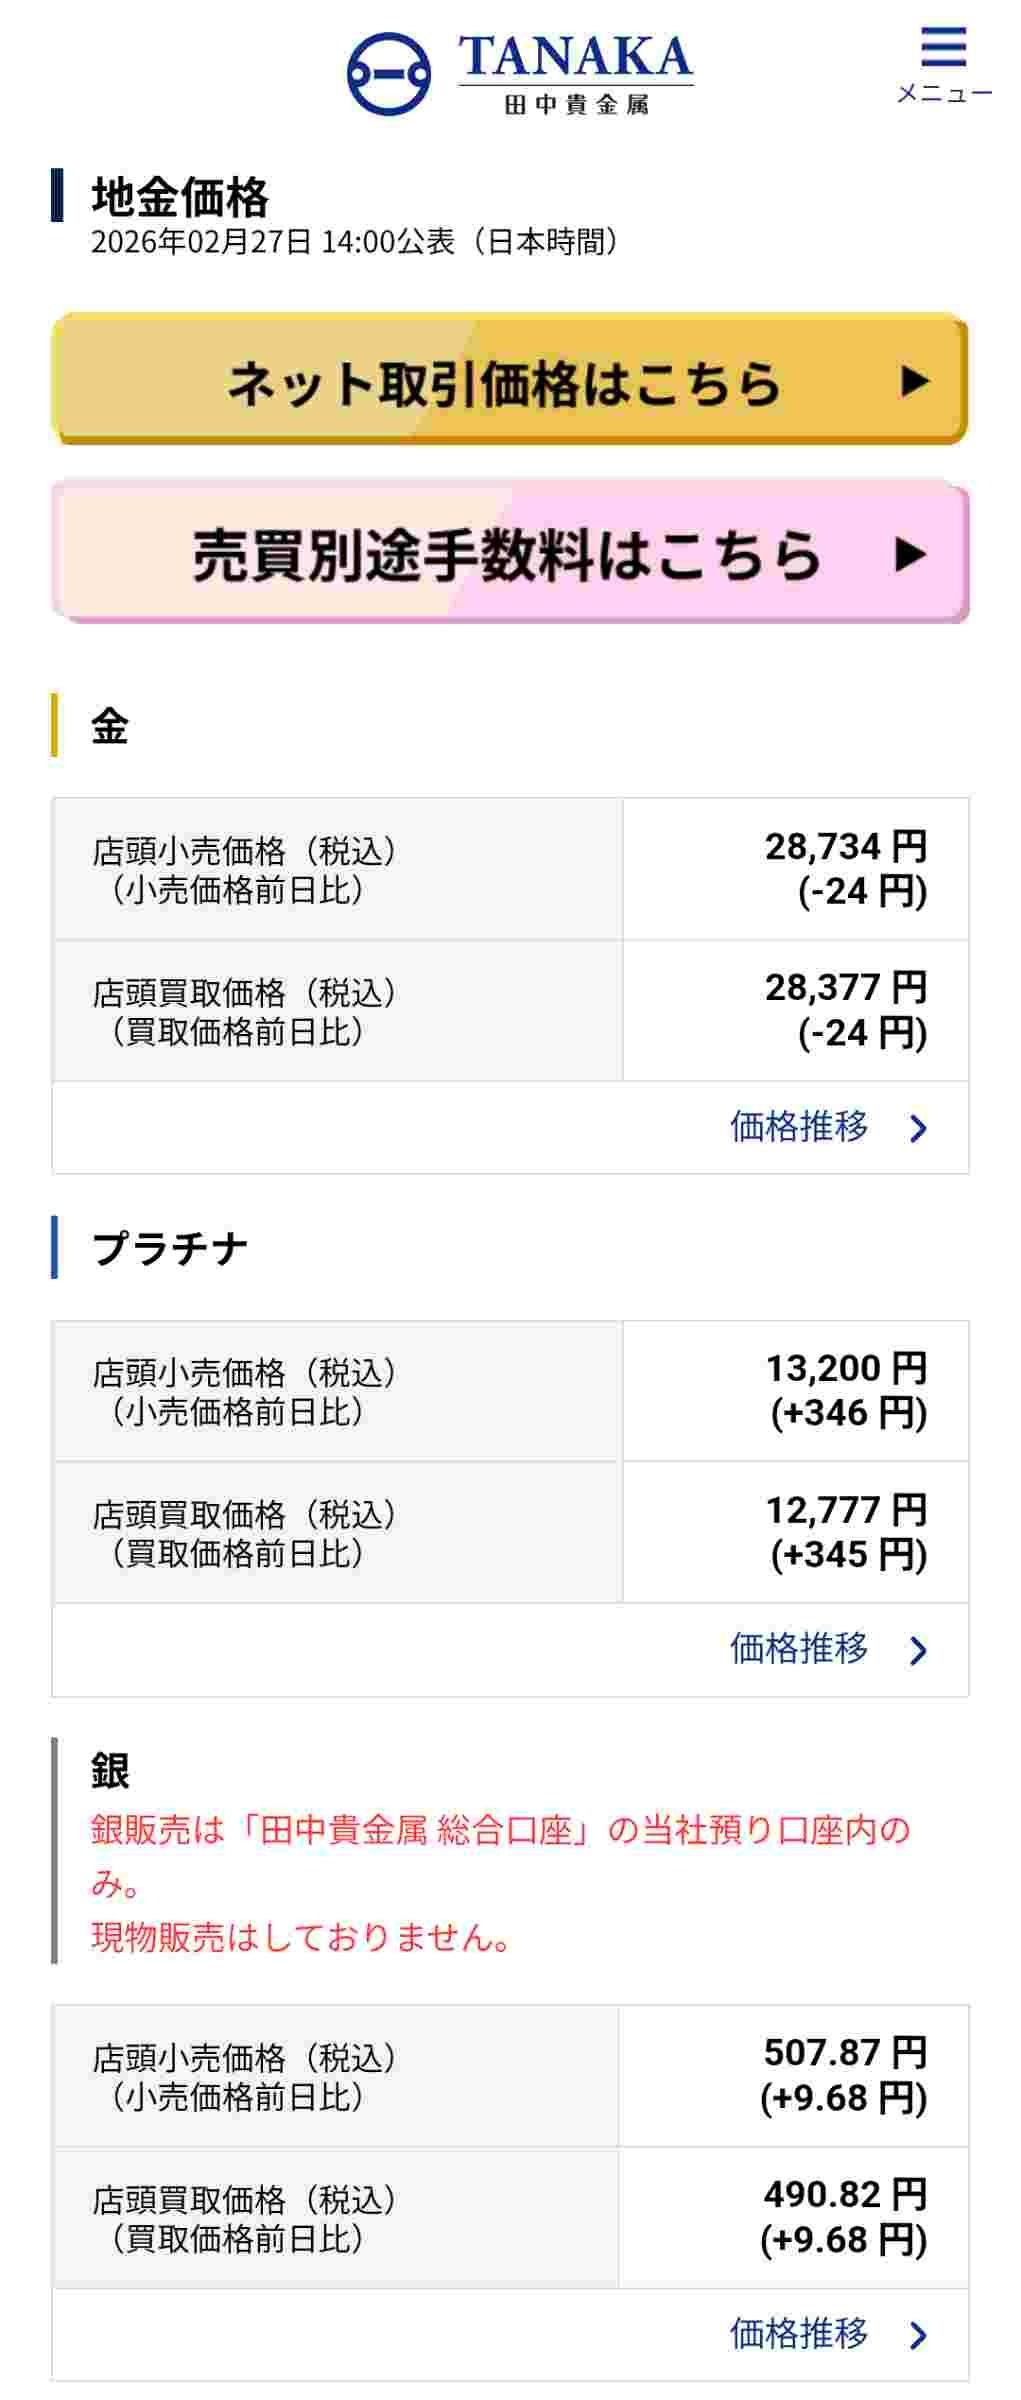Select the gold retail price 28,734 円
The height and width of the screenshot is (2400, 1021).
point(846,848)
